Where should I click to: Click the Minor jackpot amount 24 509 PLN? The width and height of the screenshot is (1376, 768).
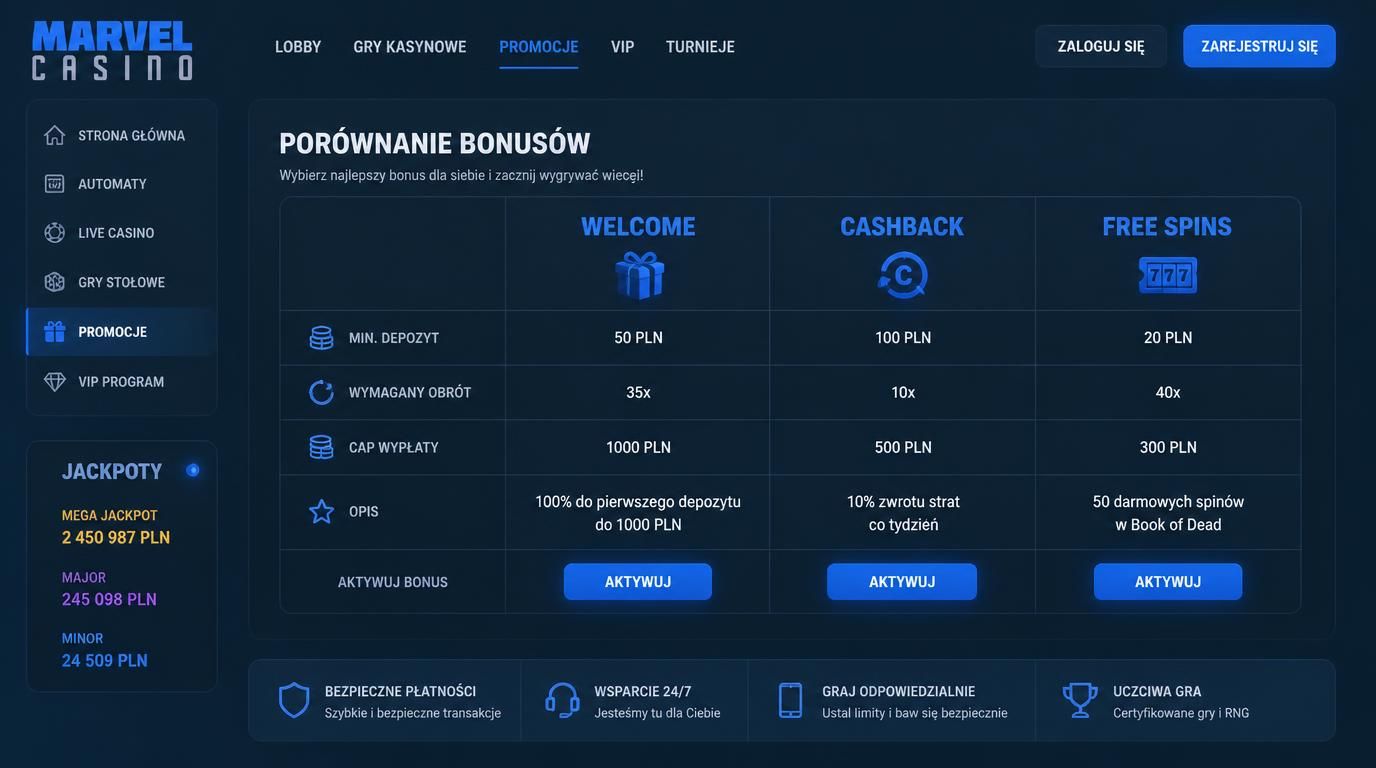click(105, 661)
